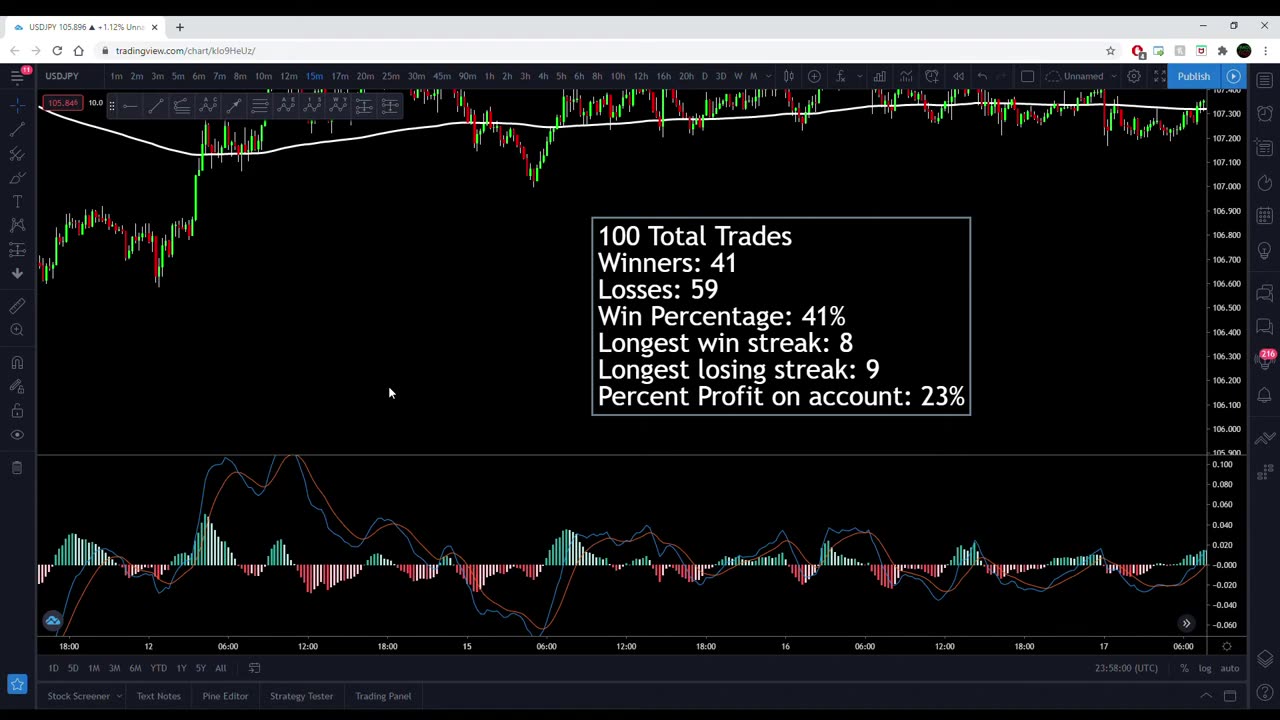This screenshot has height=720, width=1280.
Task: Open candlestick chart type selector
Action: [x=788, y=76]
